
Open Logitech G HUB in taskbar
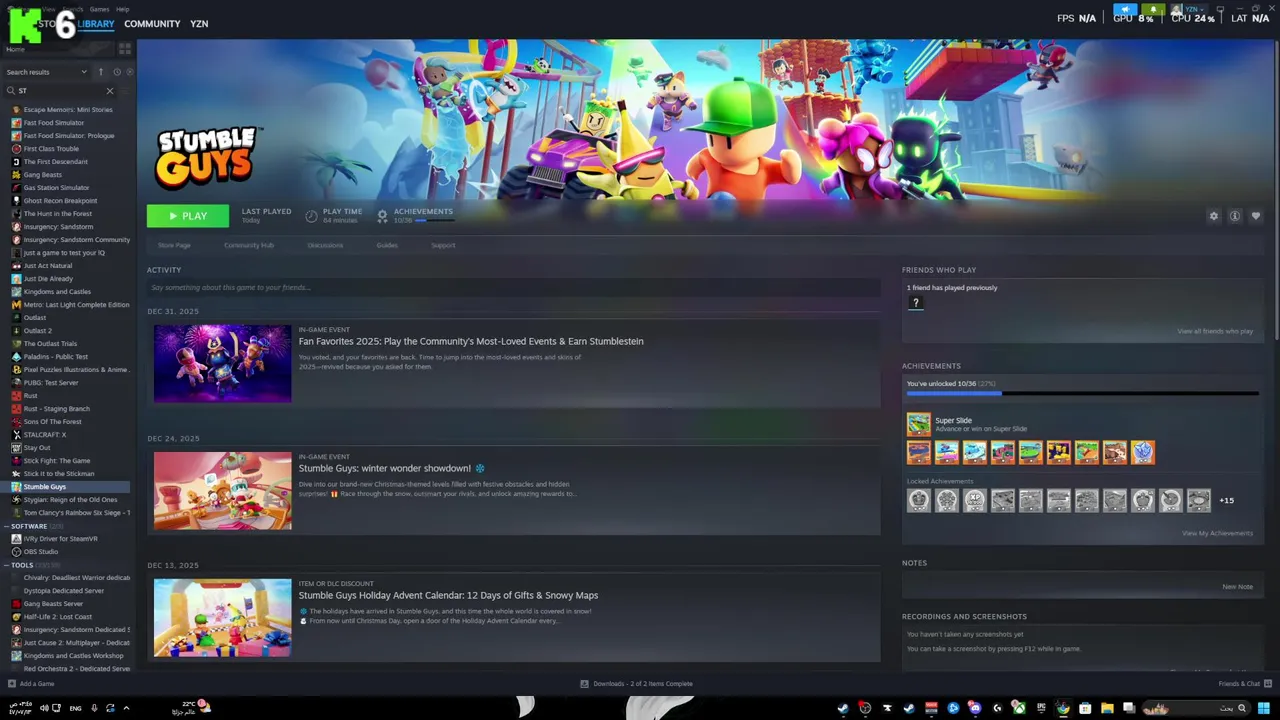997,708
